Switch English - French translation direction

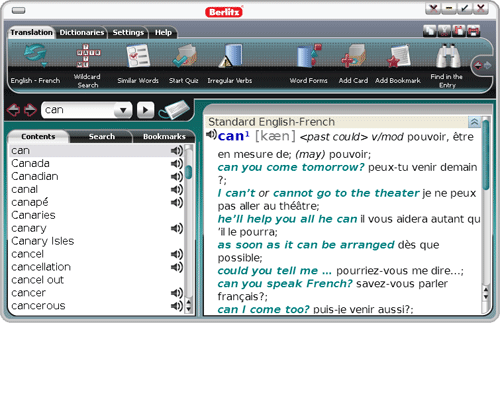pos(35,63)
